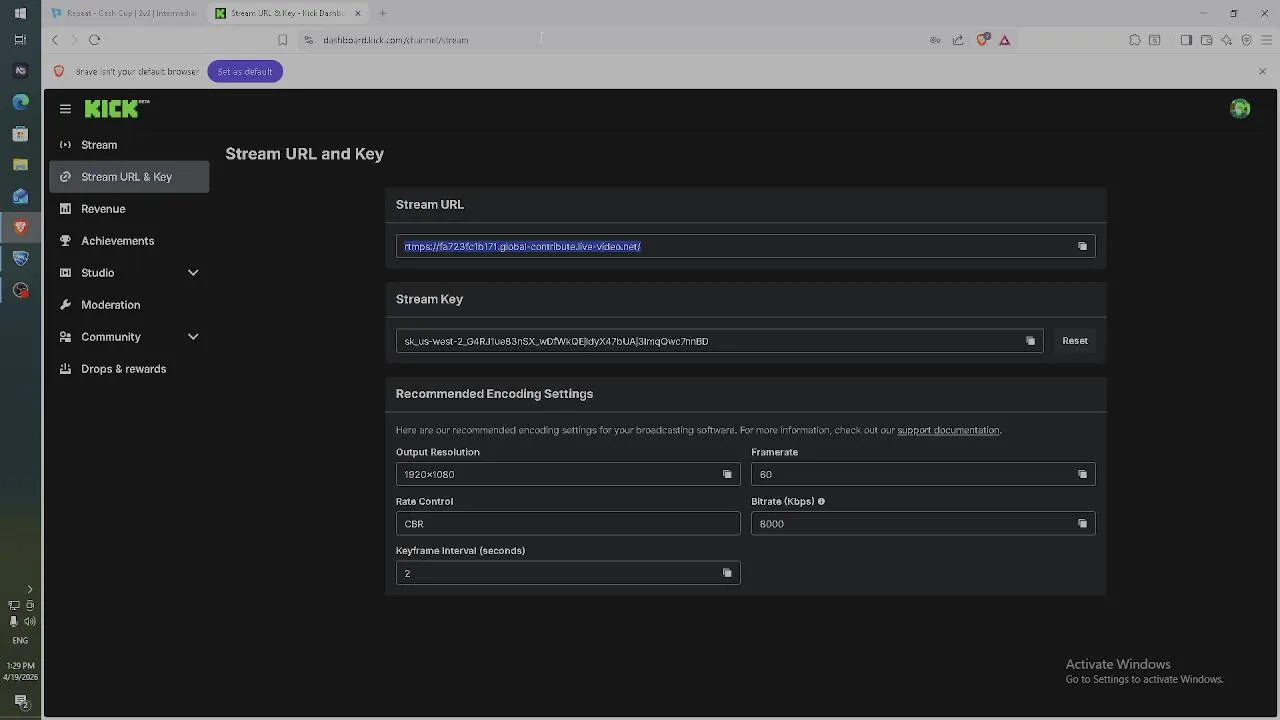Copy the Stream URL with its copy icon
Image resolution: width=1280 pixels, height=720 pixels.
coord(1082,246)
